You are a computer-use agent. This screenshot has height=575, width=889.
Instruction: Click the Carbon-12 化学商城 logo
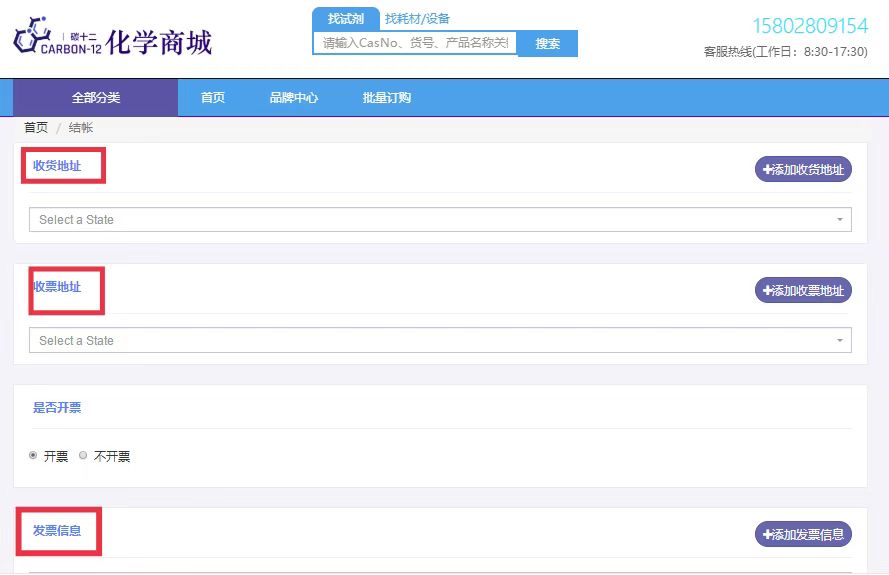[112, 37]
